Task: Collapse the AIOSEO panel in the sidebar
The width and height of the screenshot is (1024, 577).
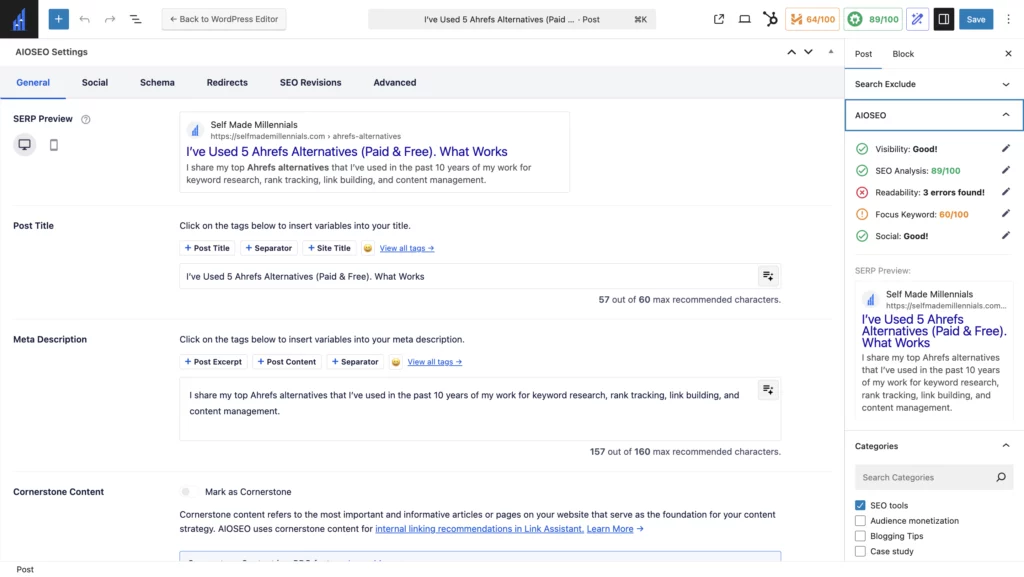Action: tap(1008, 115)
